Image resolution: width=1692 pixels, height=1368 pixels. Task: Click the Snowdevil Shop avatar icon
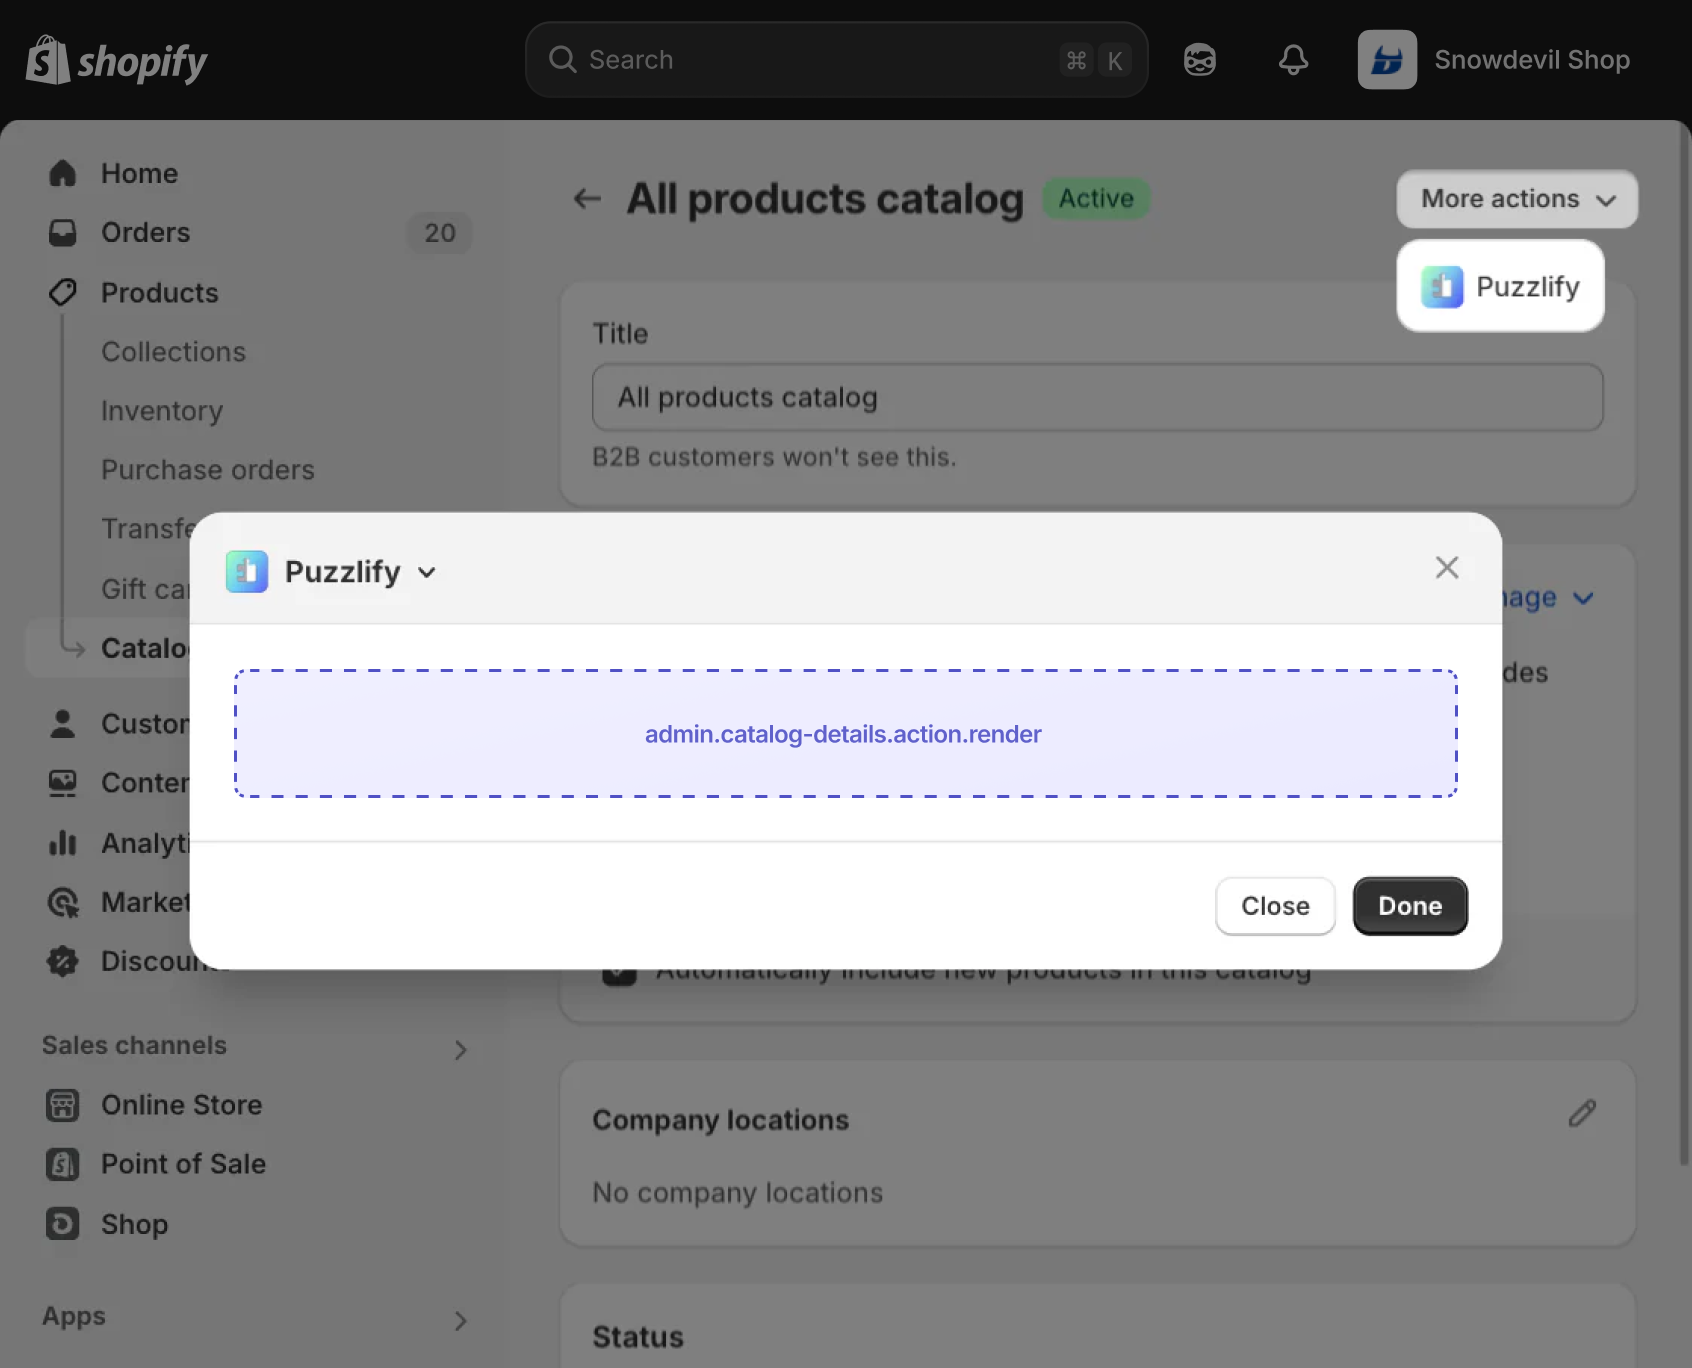pos(1387,60)
